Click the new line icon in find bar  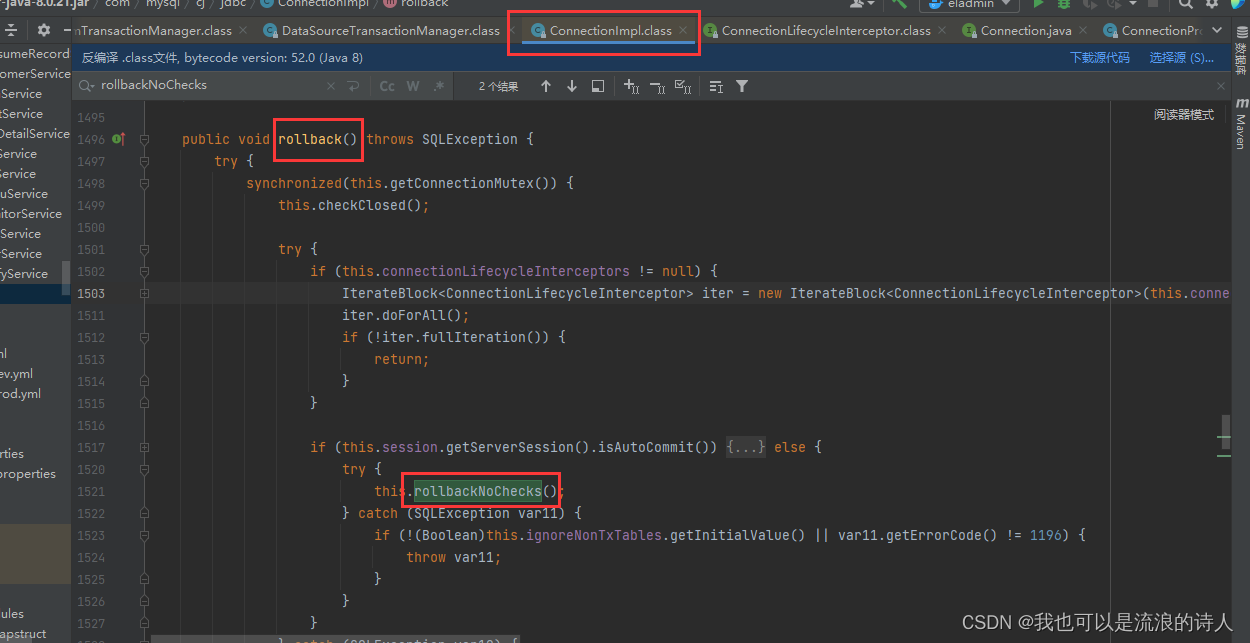click(x=353, y=86)
